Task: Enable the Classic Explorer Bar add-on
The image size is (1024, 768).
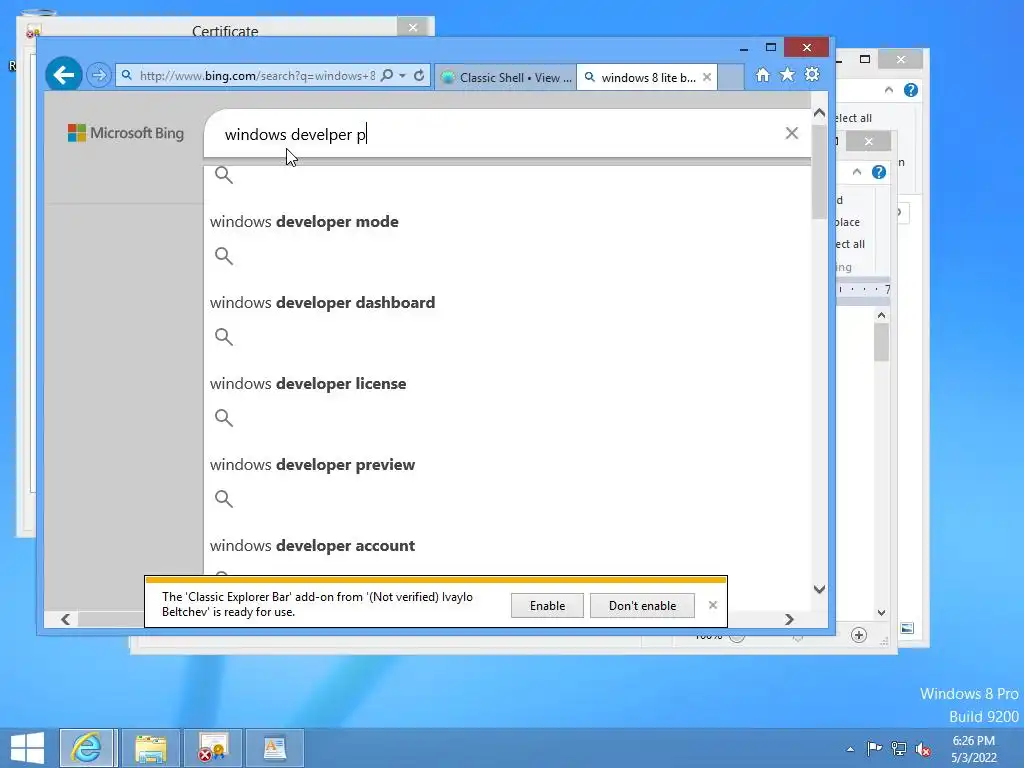Action: click(x=547, y=605)
